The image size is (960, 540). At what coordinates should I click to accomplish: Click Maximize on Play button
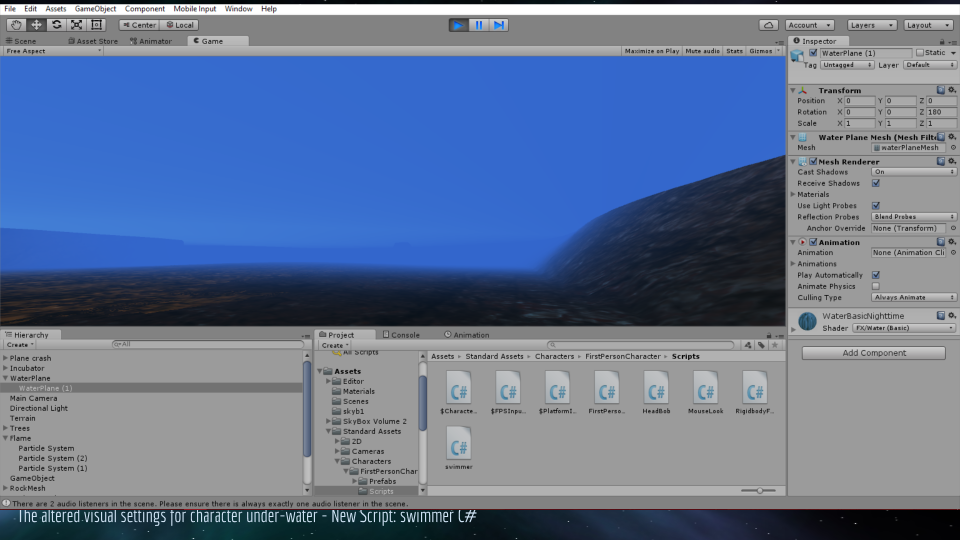(x=652, y=51)
